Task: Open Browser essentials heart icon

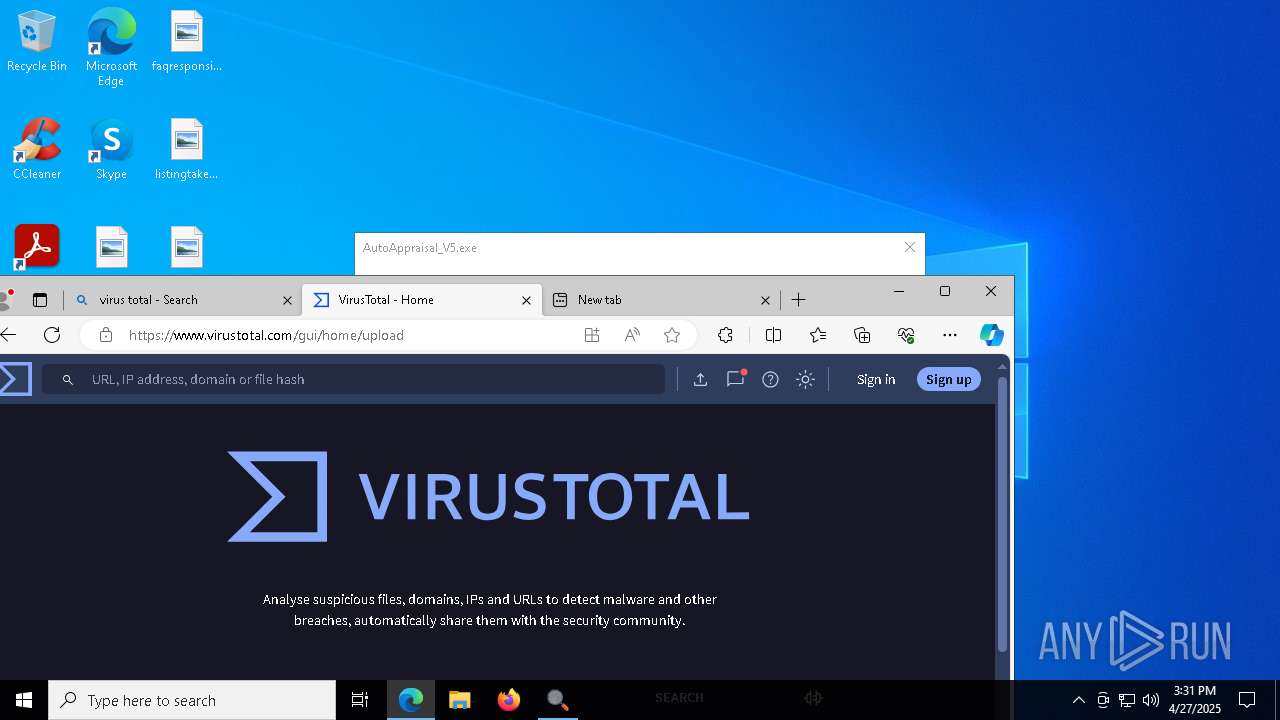Action: (906, 335)
